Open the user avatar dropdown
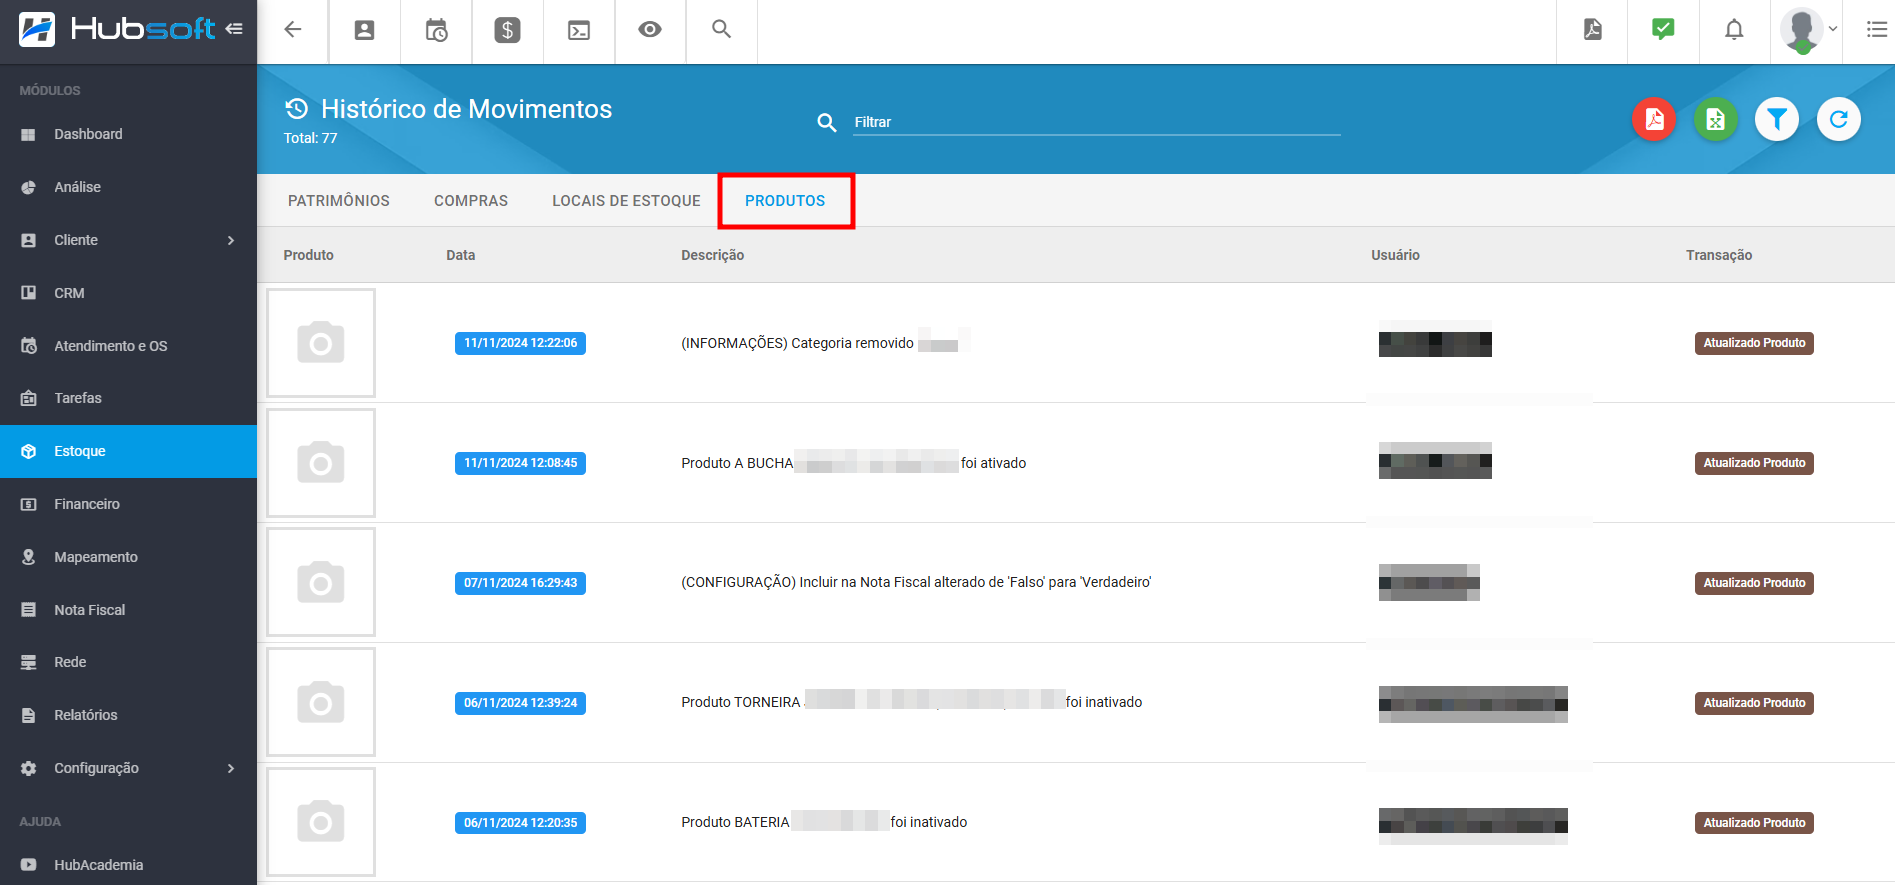The width and height of the screenshot is (1895, 885). pyautogui.click(x=1808, y=30)
